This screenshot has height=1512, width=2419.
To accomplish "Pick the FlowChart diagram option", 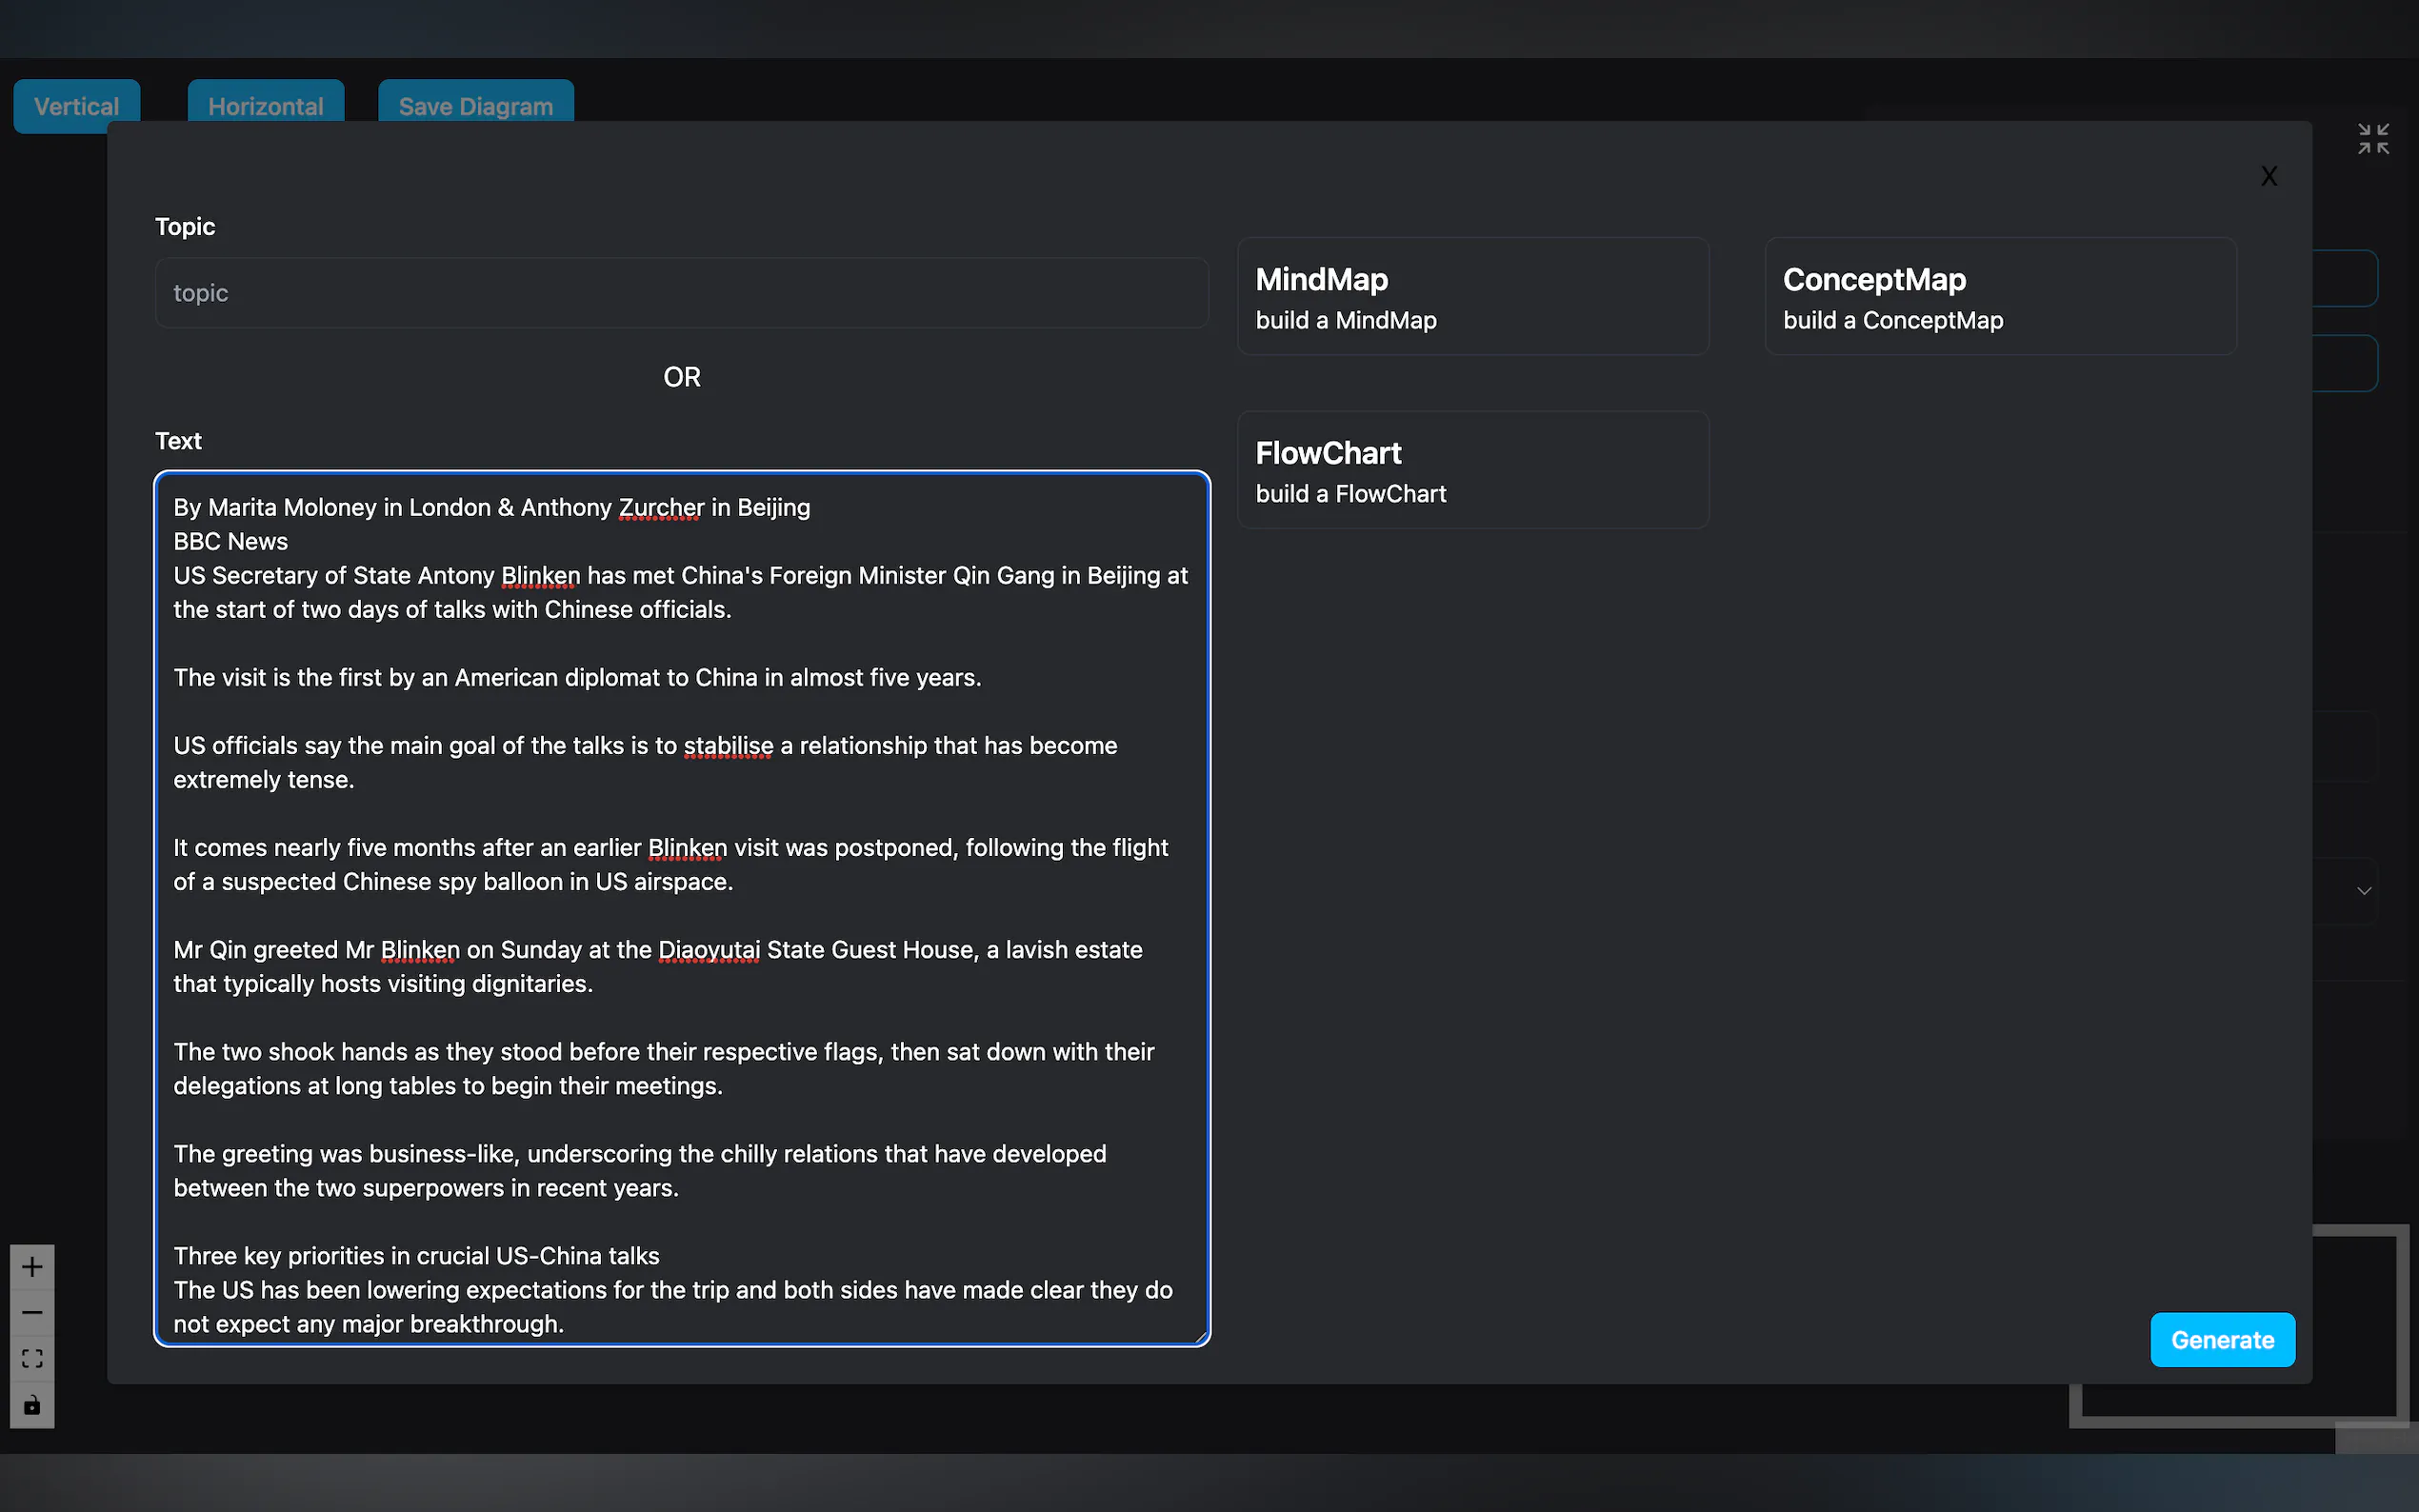I will pos(1472,470).
